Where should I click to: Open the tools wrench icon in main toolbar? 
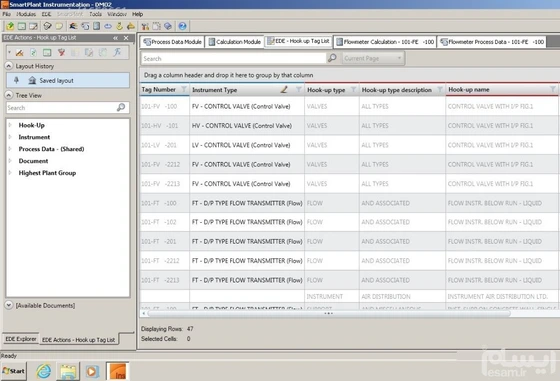click(145, 26)
